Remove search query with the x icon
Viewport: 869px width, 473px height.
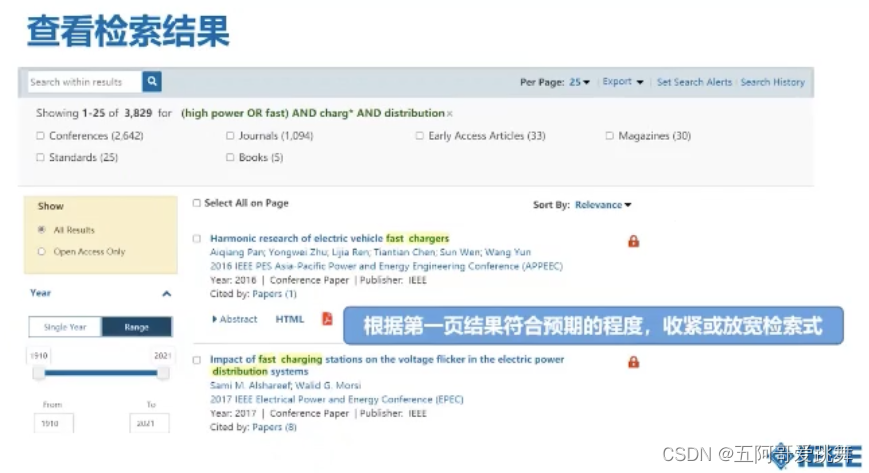(x=449, y=114)
